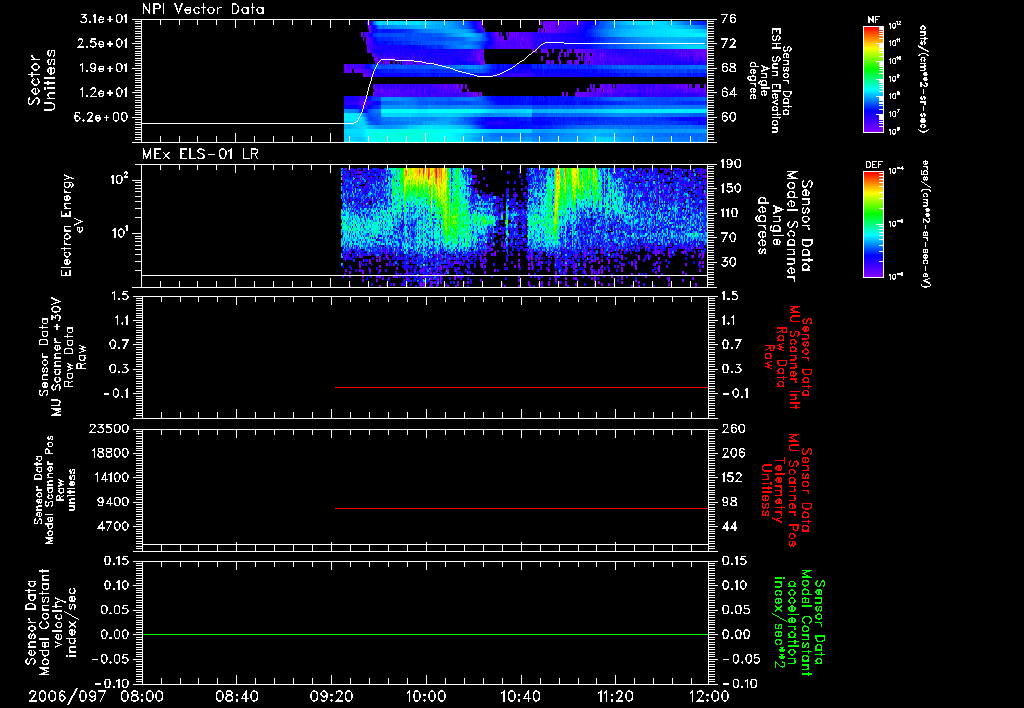Click the 76 degree elevation axis value

tap(729, 19)
